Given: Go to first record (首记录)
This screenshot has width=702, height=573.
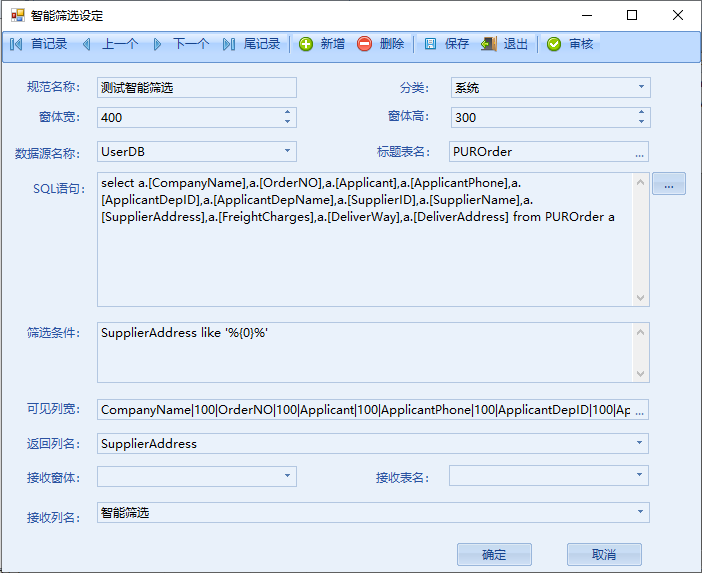Looking at the screenshot, I should (x=38, y=44).
